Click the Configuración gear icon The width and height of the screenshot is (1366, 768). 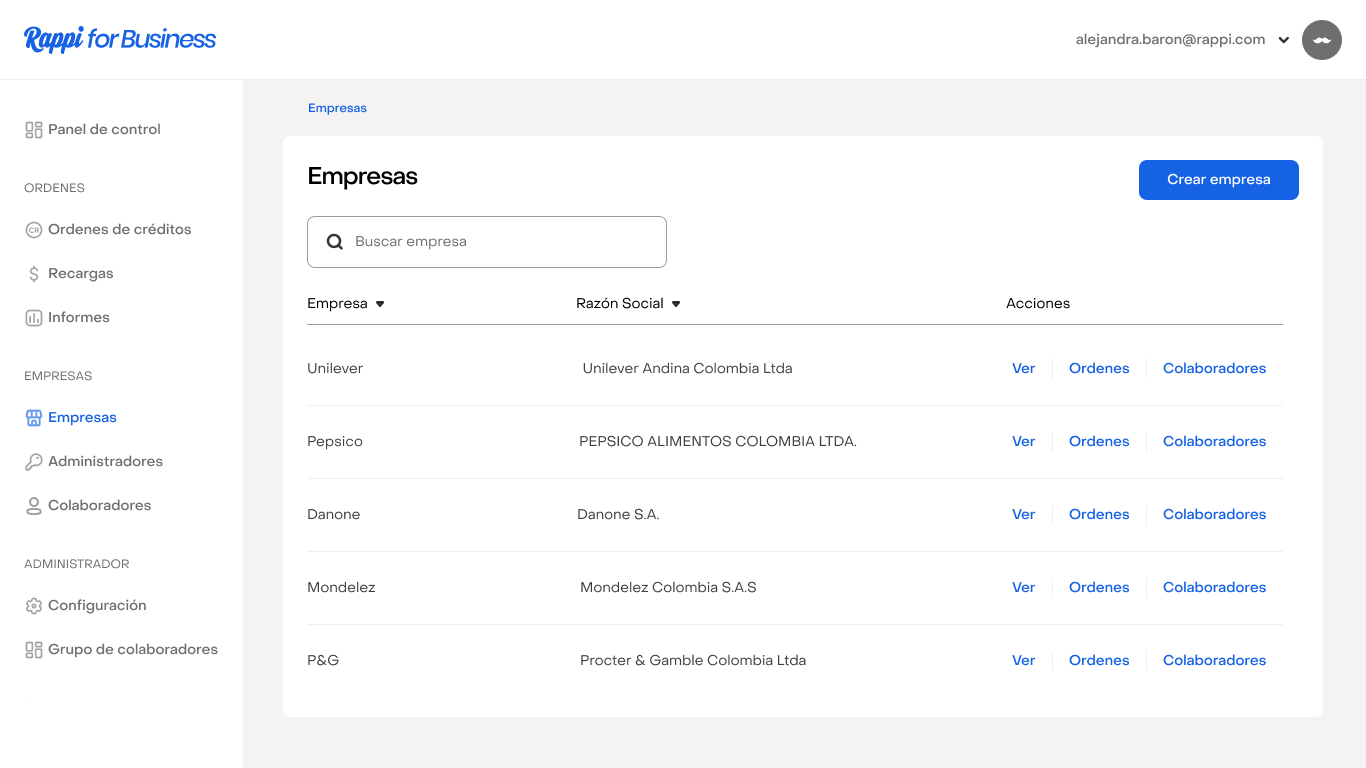(x=34, y=606)
